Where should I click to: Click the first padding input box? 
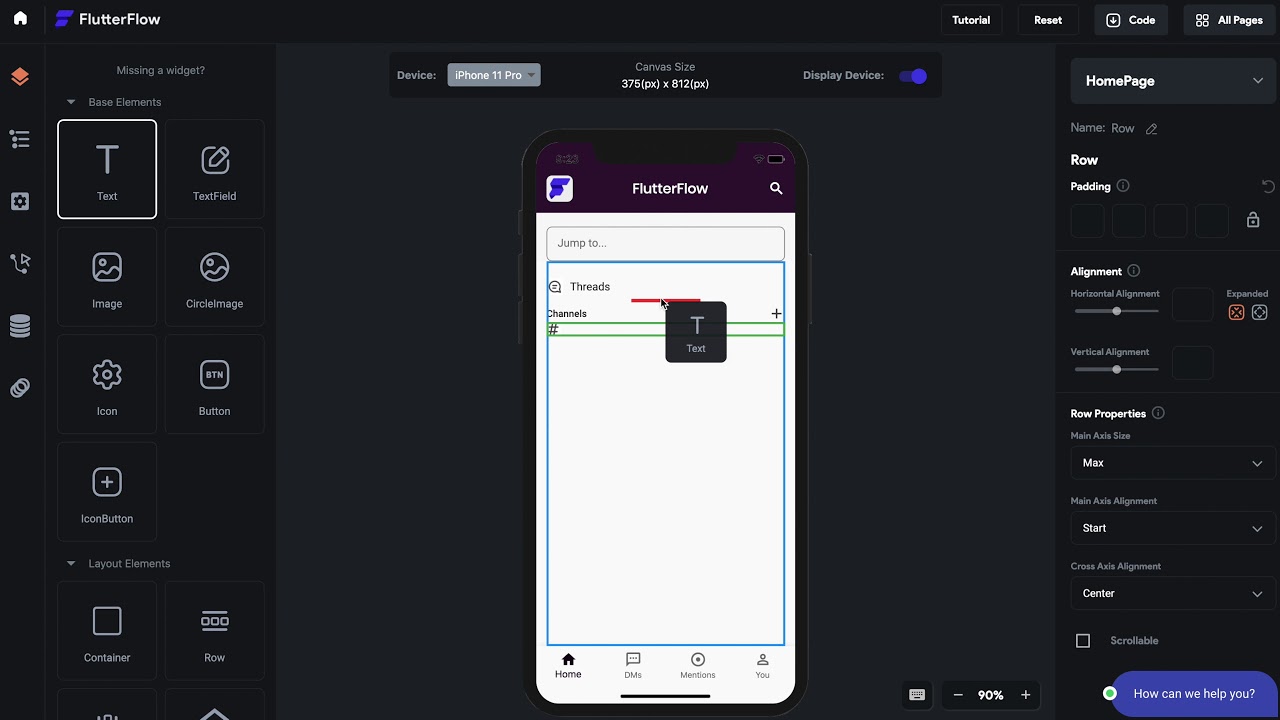point(1088,221)
